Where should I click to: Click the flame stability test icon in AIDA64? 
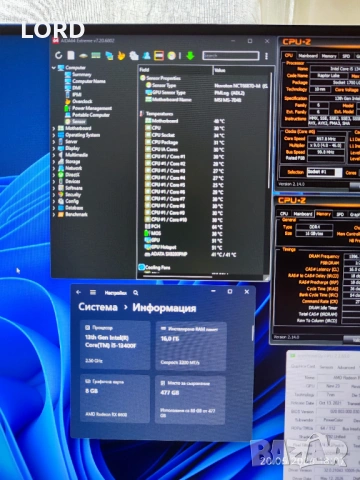click(x=121, y=55)
